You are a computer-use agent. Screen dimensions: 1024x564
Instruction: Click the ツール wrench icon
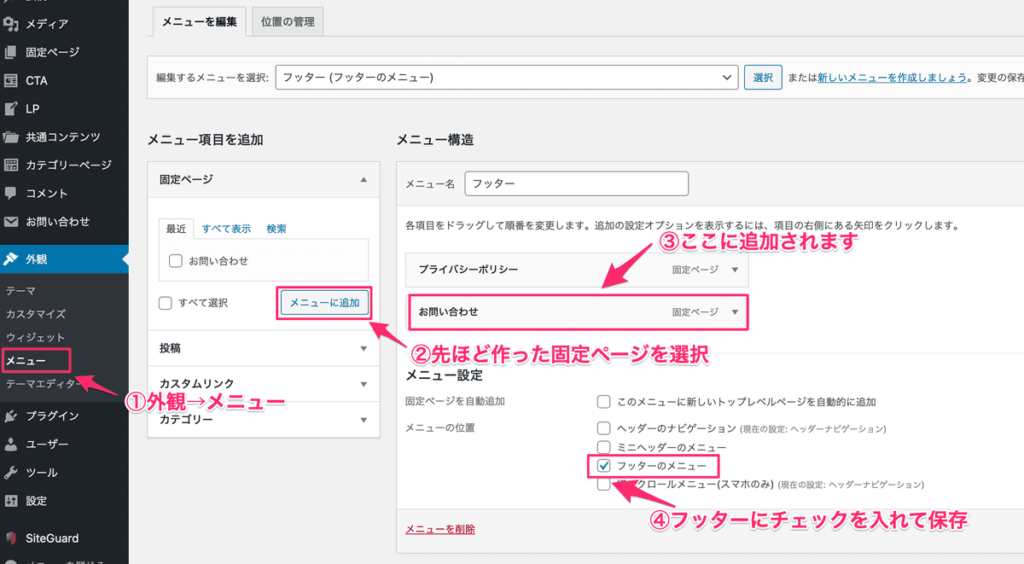click(x=11, y=472)
